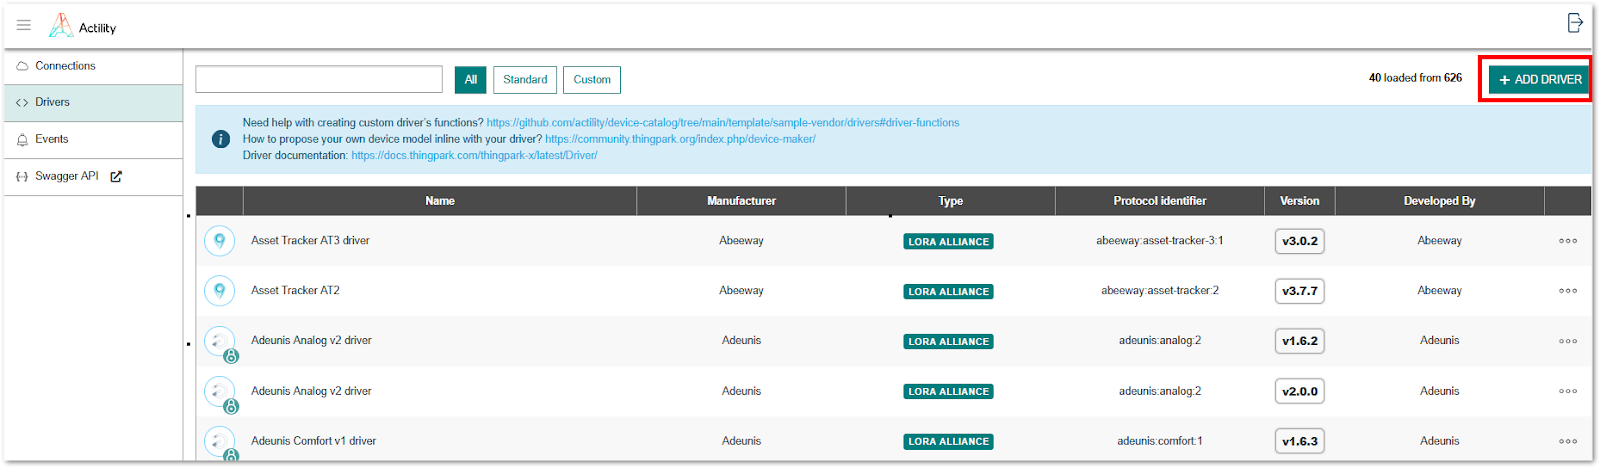This screenshot has width=1600, height=468.
Task: Click the Connections cloud icon
Action: click(x=22, y=66)
